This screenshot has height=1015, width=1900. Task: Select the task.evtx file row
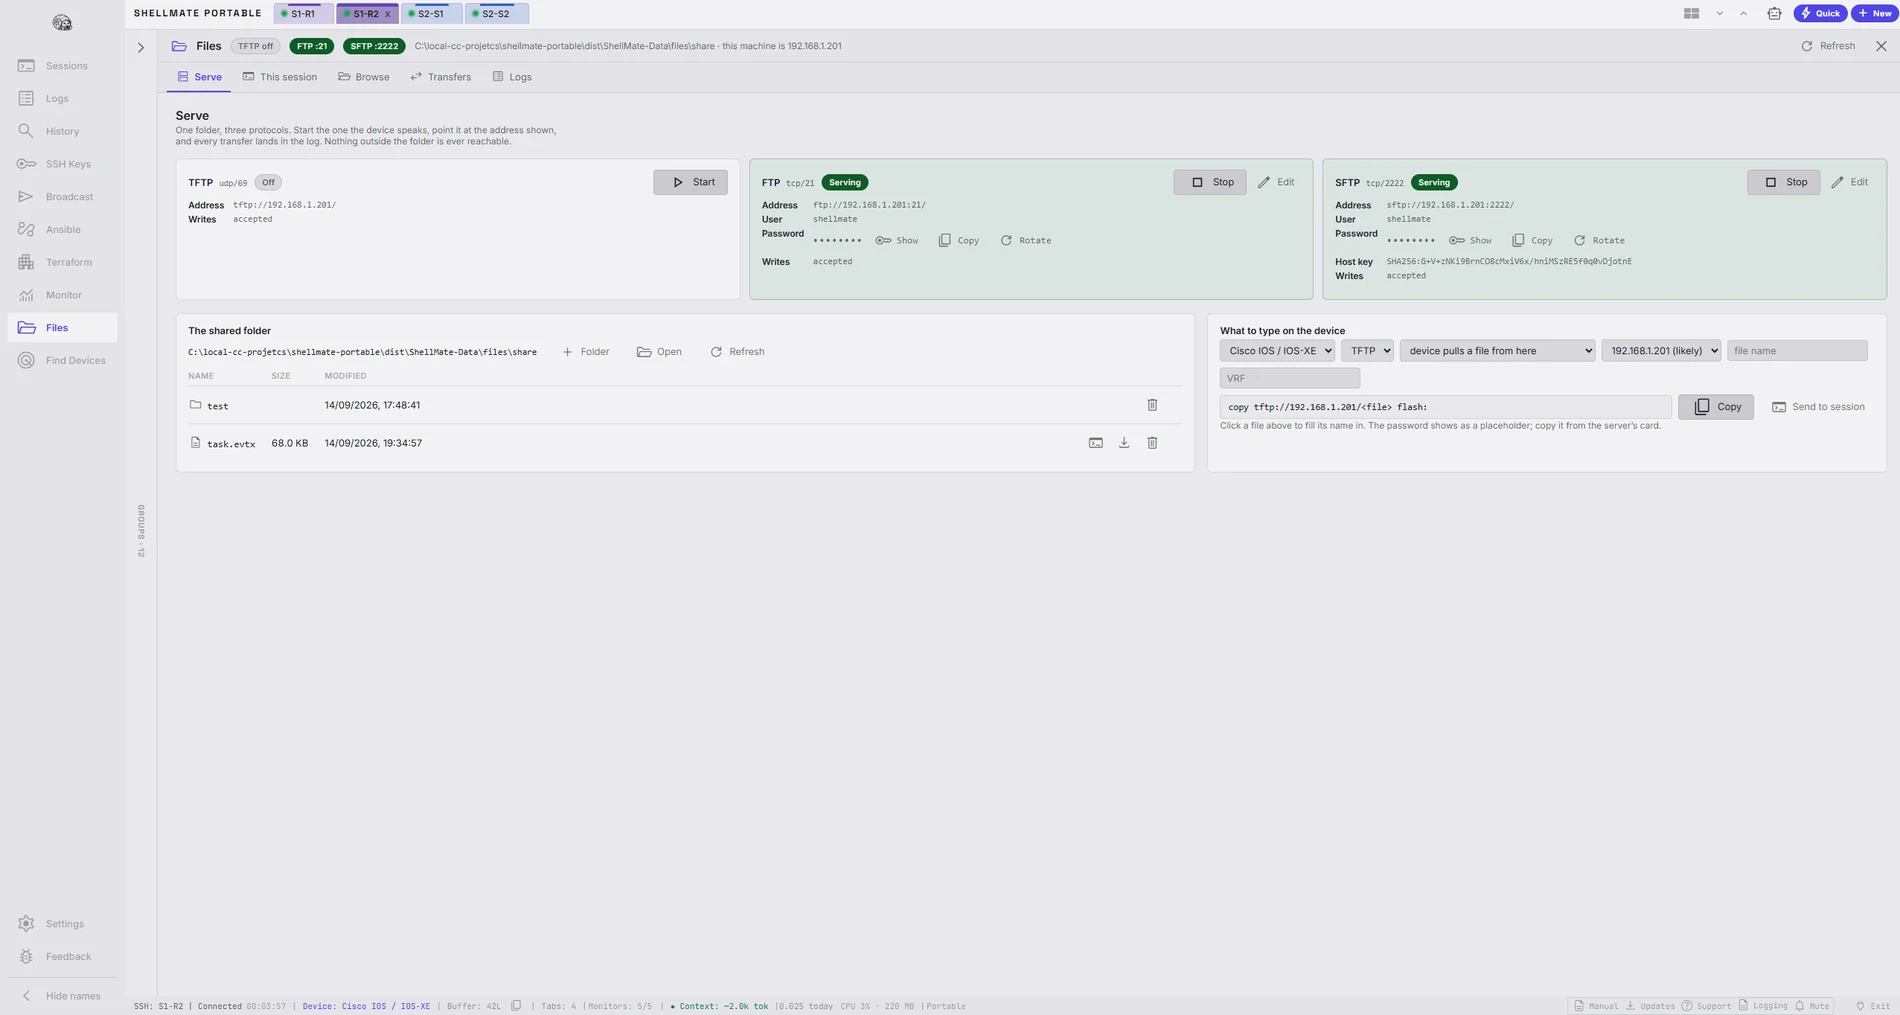[x=685, y=443]
